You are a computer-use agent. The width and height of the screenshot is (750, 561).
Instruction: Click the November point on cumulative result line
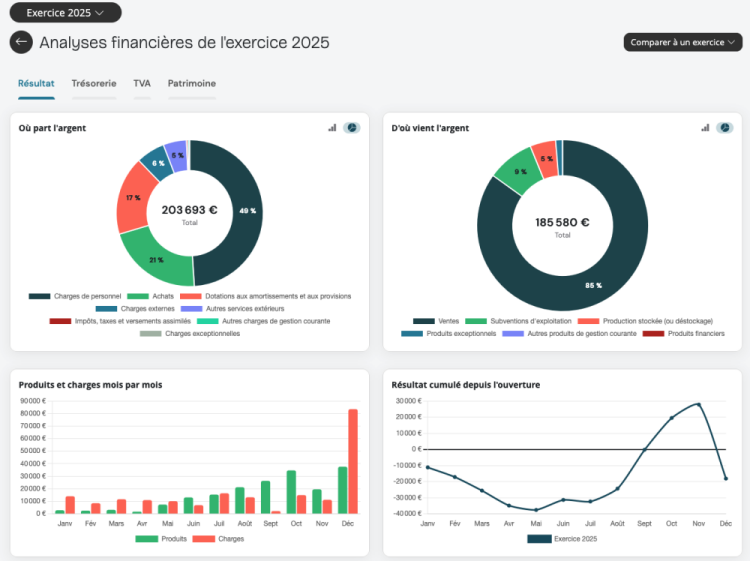click(698, 405)
